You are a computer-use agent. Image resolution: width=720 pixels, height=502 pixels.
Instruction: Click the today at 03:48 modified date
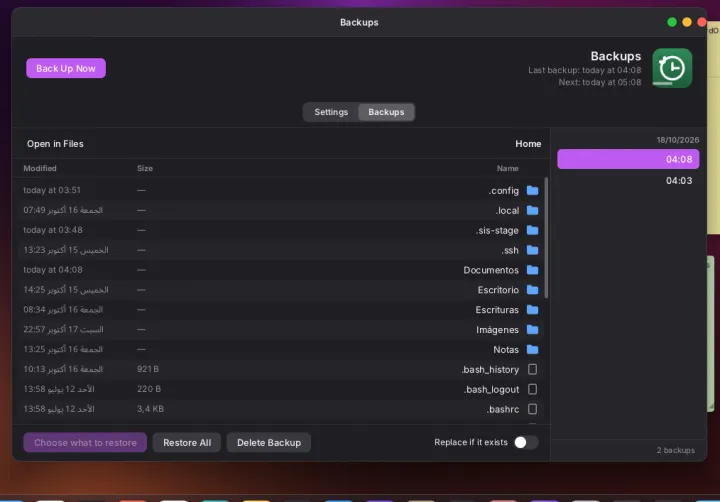pos(53,230)
